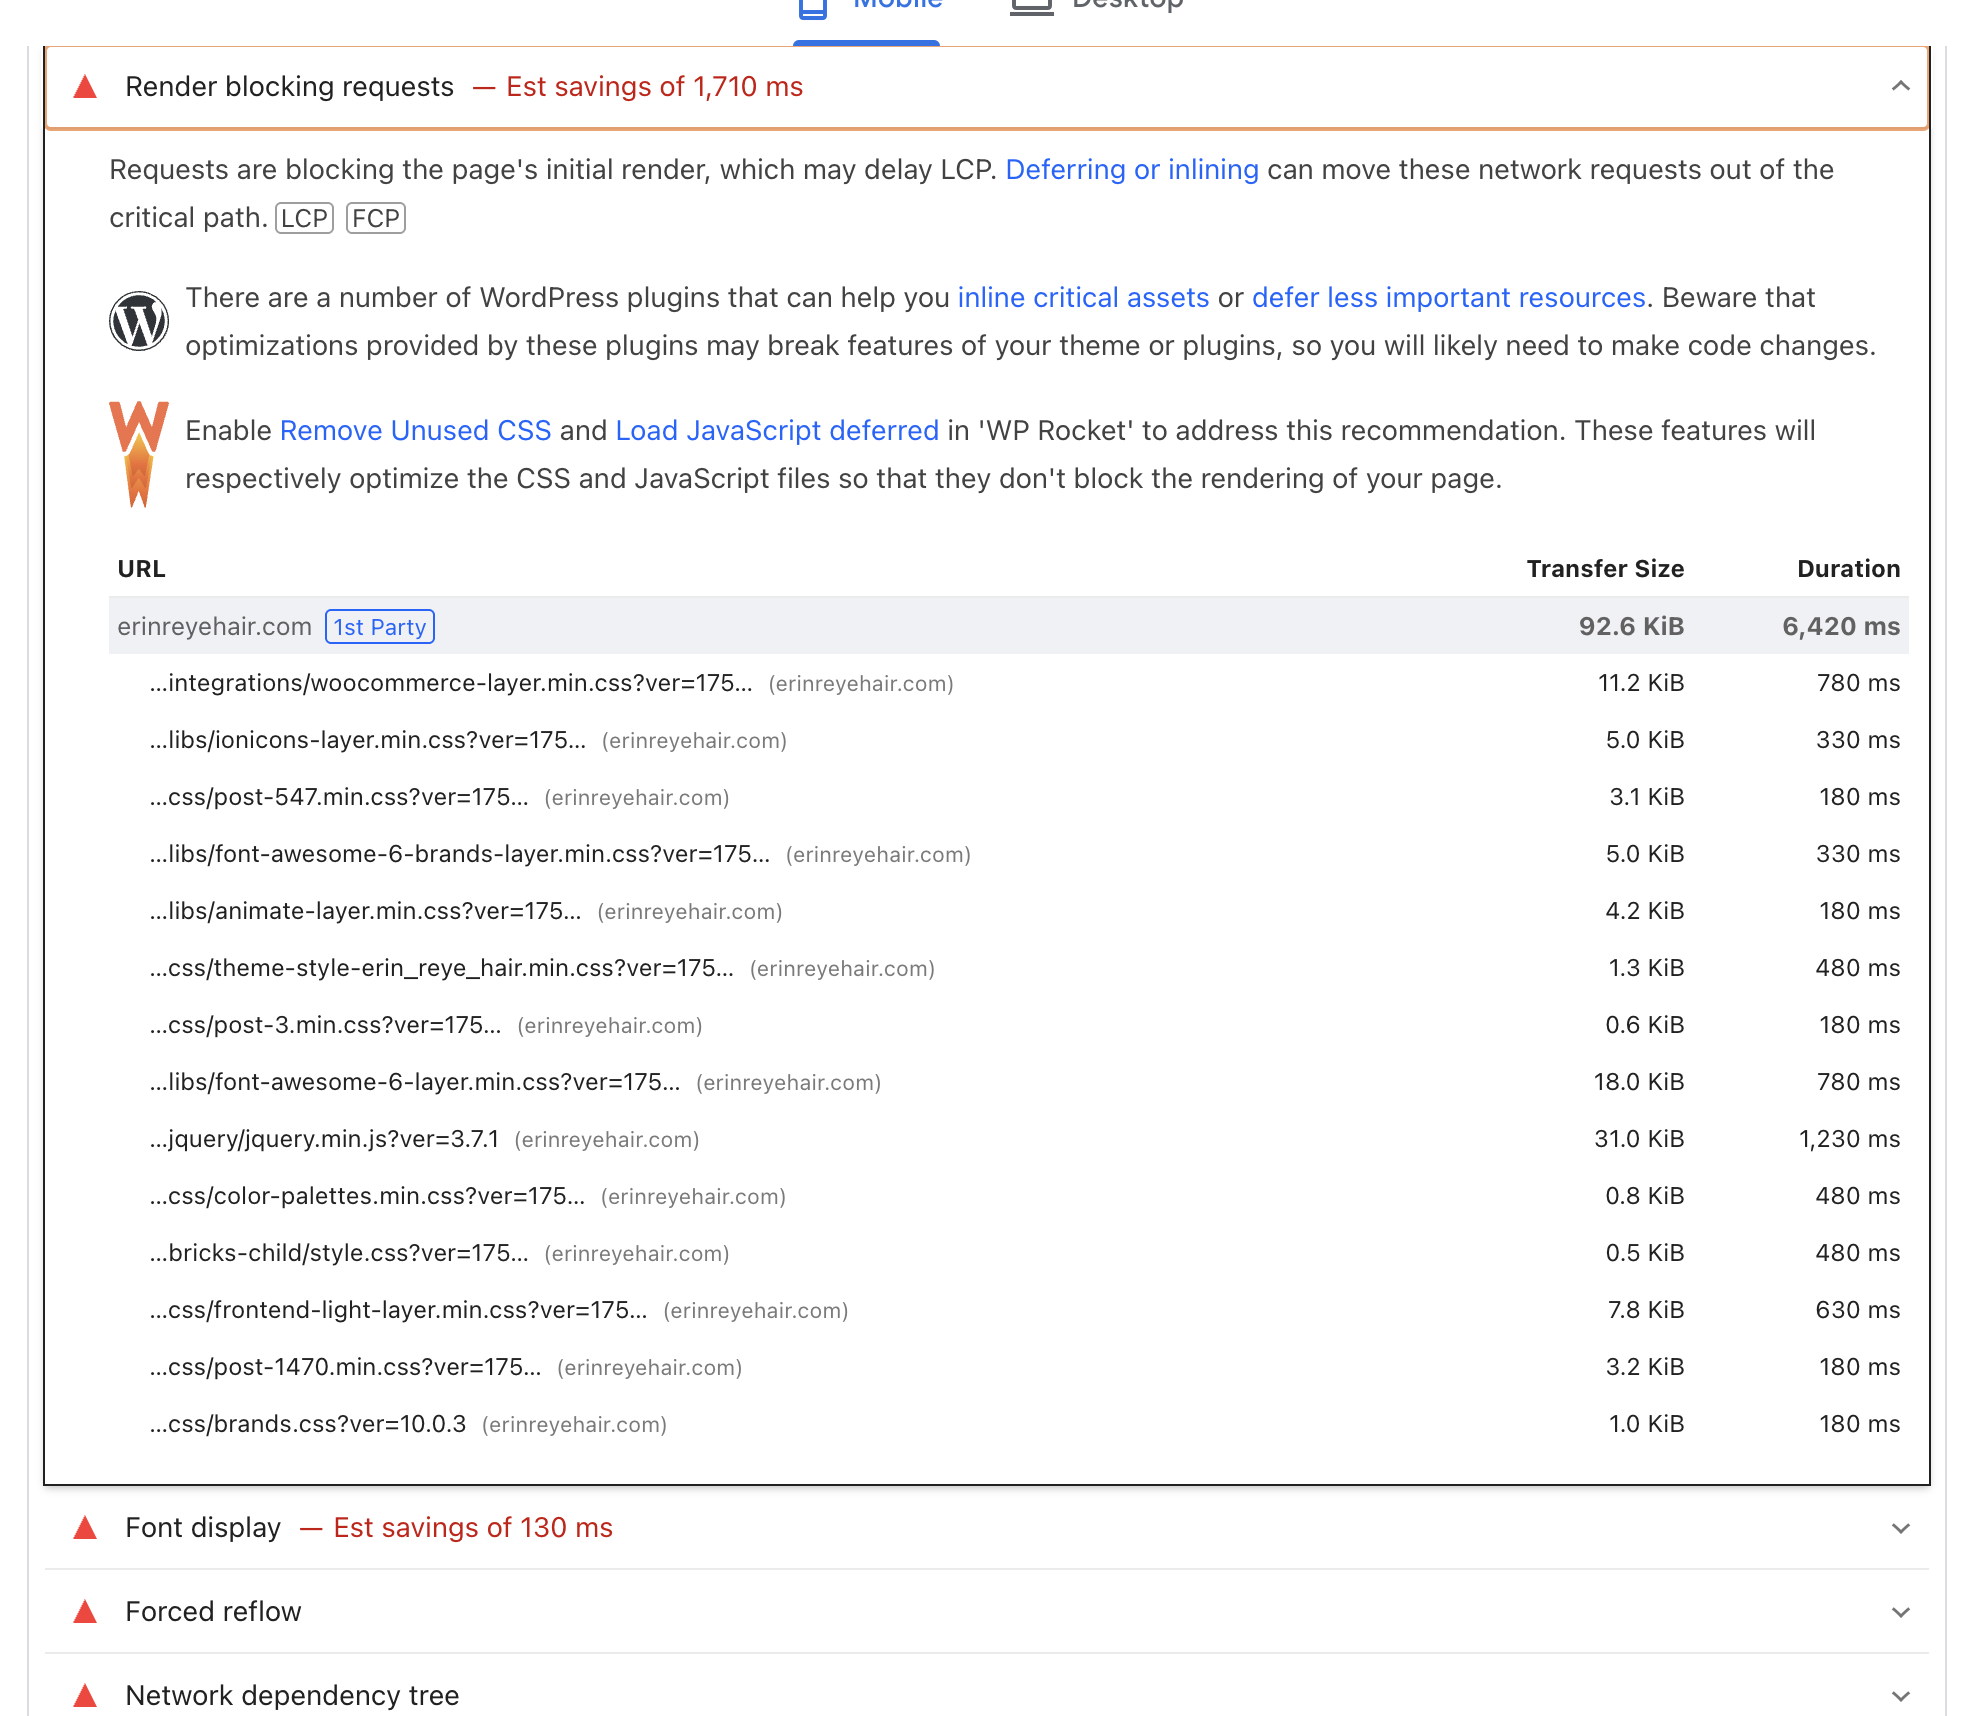Expand the Network dependency tree chevron
Viewport: 1962px width, 1716px height.
tap(1901, 1696)
